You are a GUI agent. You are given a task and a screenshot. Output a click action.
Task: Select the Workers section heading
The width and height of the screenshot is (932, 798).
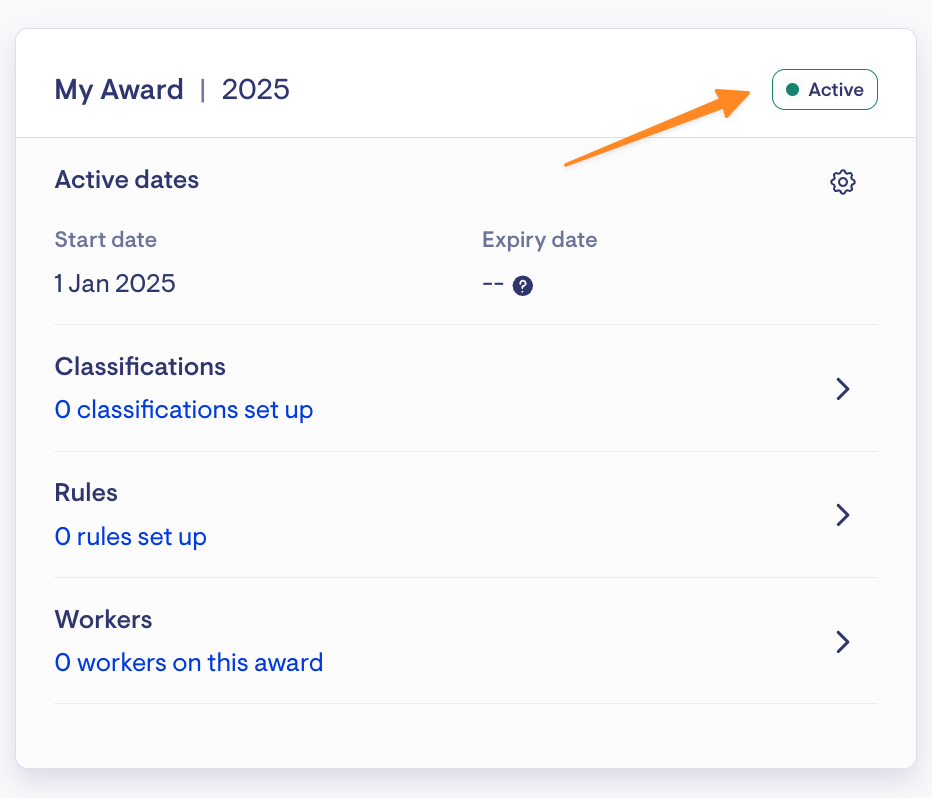[103, 619]
